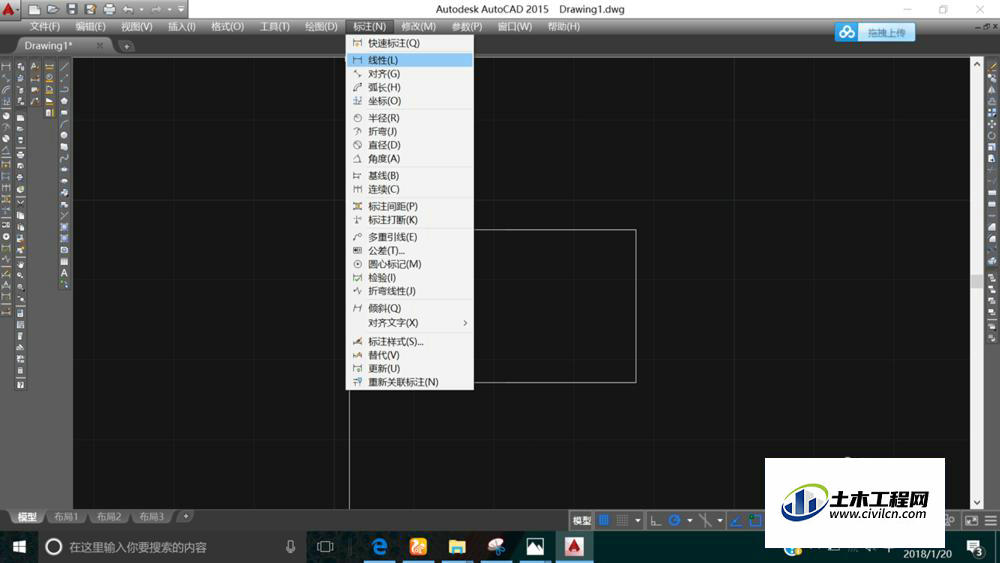Image resolution: width=1000 pixels, height=563 pixels.
Task: Switch to the 布局3 layout tab
Action: (151, 517)
